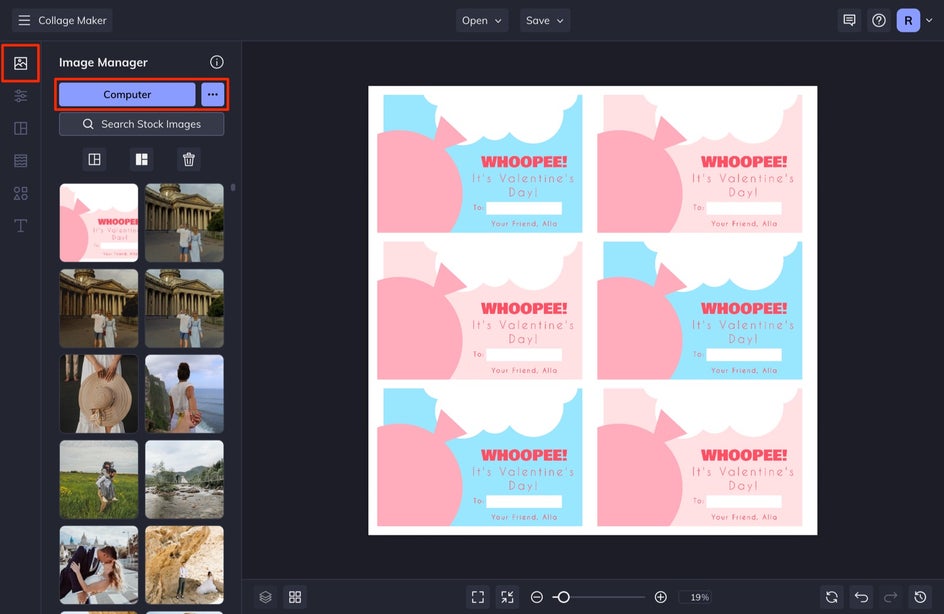This screenshot has width=944, height=614.
Task: Select the first-row cathedral couple thumbnail
Action: [x=184, y=223]
